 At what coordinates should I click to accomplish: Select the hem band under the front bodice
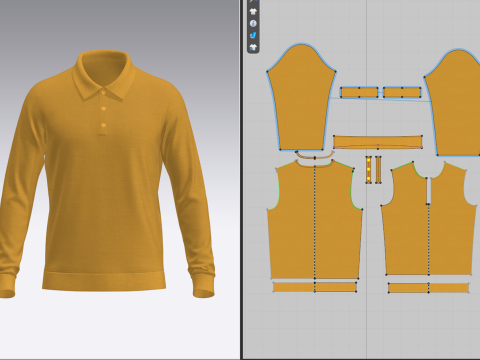[x=315, y=287]
